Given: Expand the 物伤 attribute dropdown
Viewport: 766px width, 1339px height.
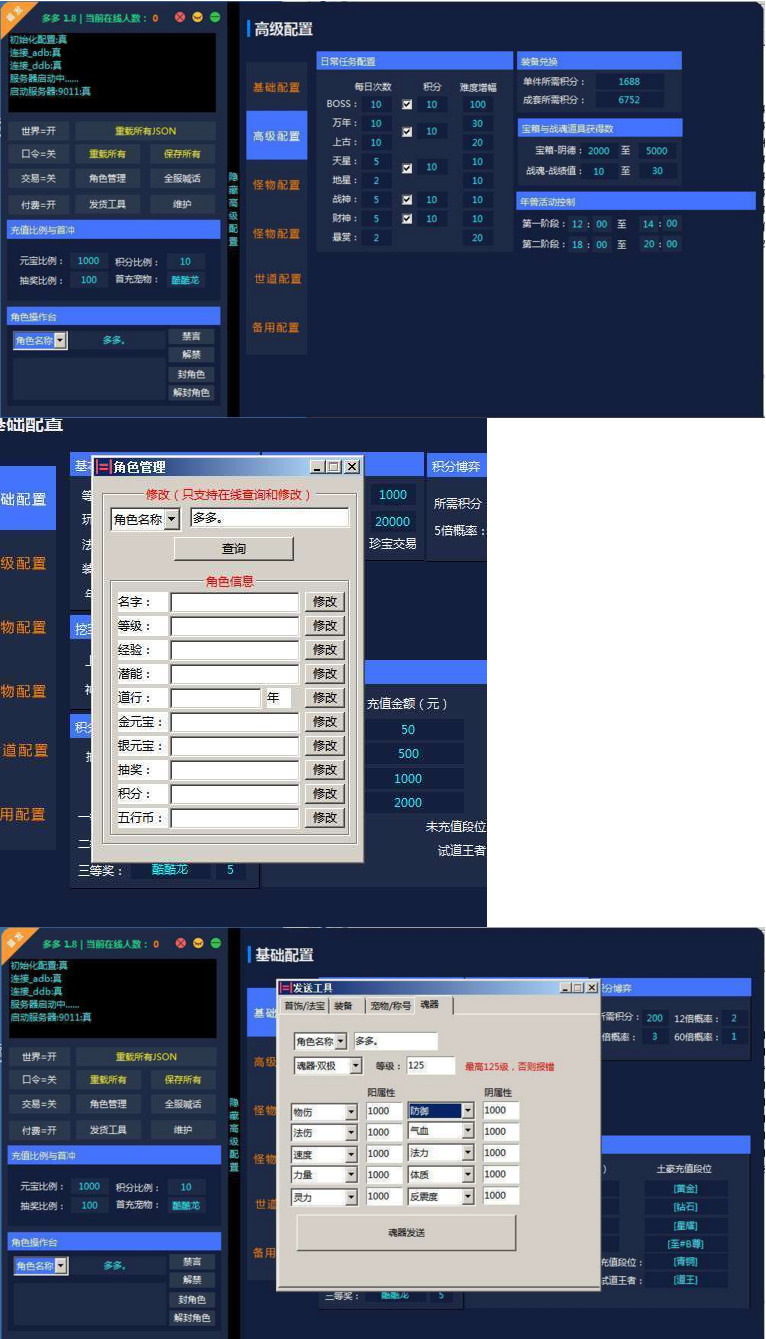Looking at the screenshot, I should point(351,1111).
